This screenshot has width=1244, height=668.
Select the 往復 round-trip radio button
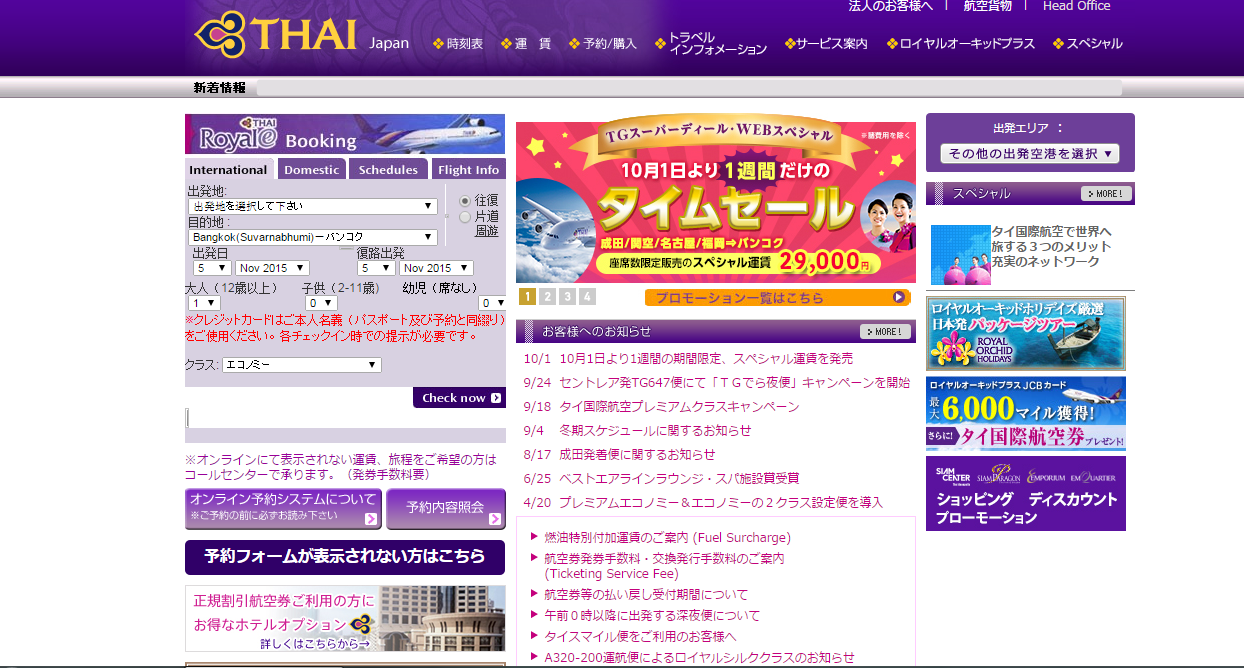(465, 200)
